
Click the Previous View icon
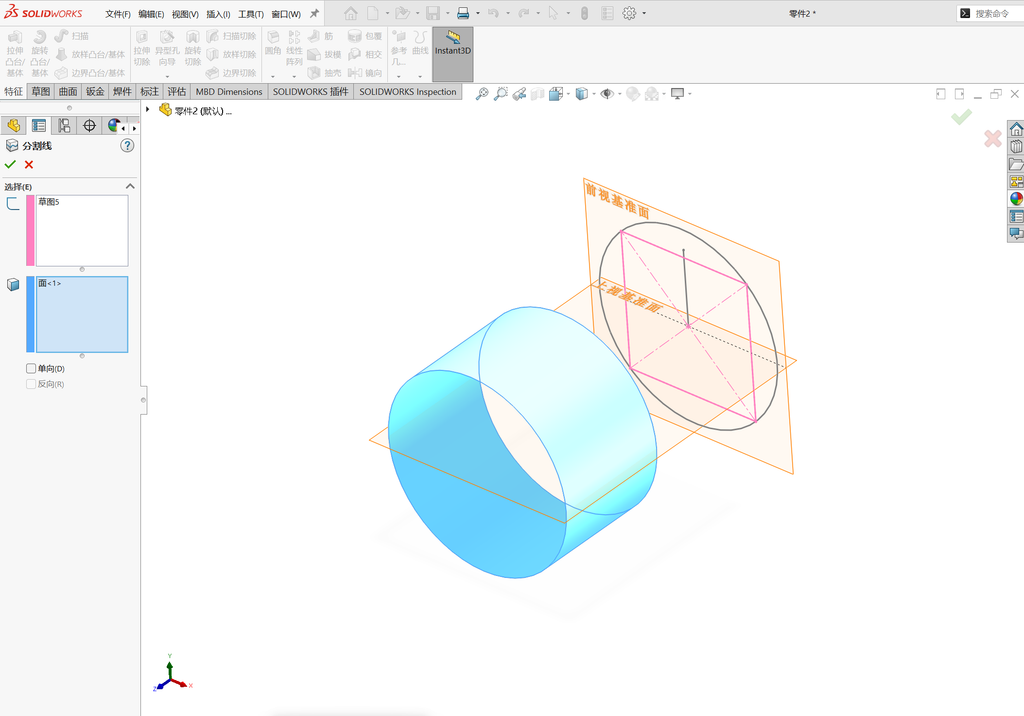pos(519,94)
